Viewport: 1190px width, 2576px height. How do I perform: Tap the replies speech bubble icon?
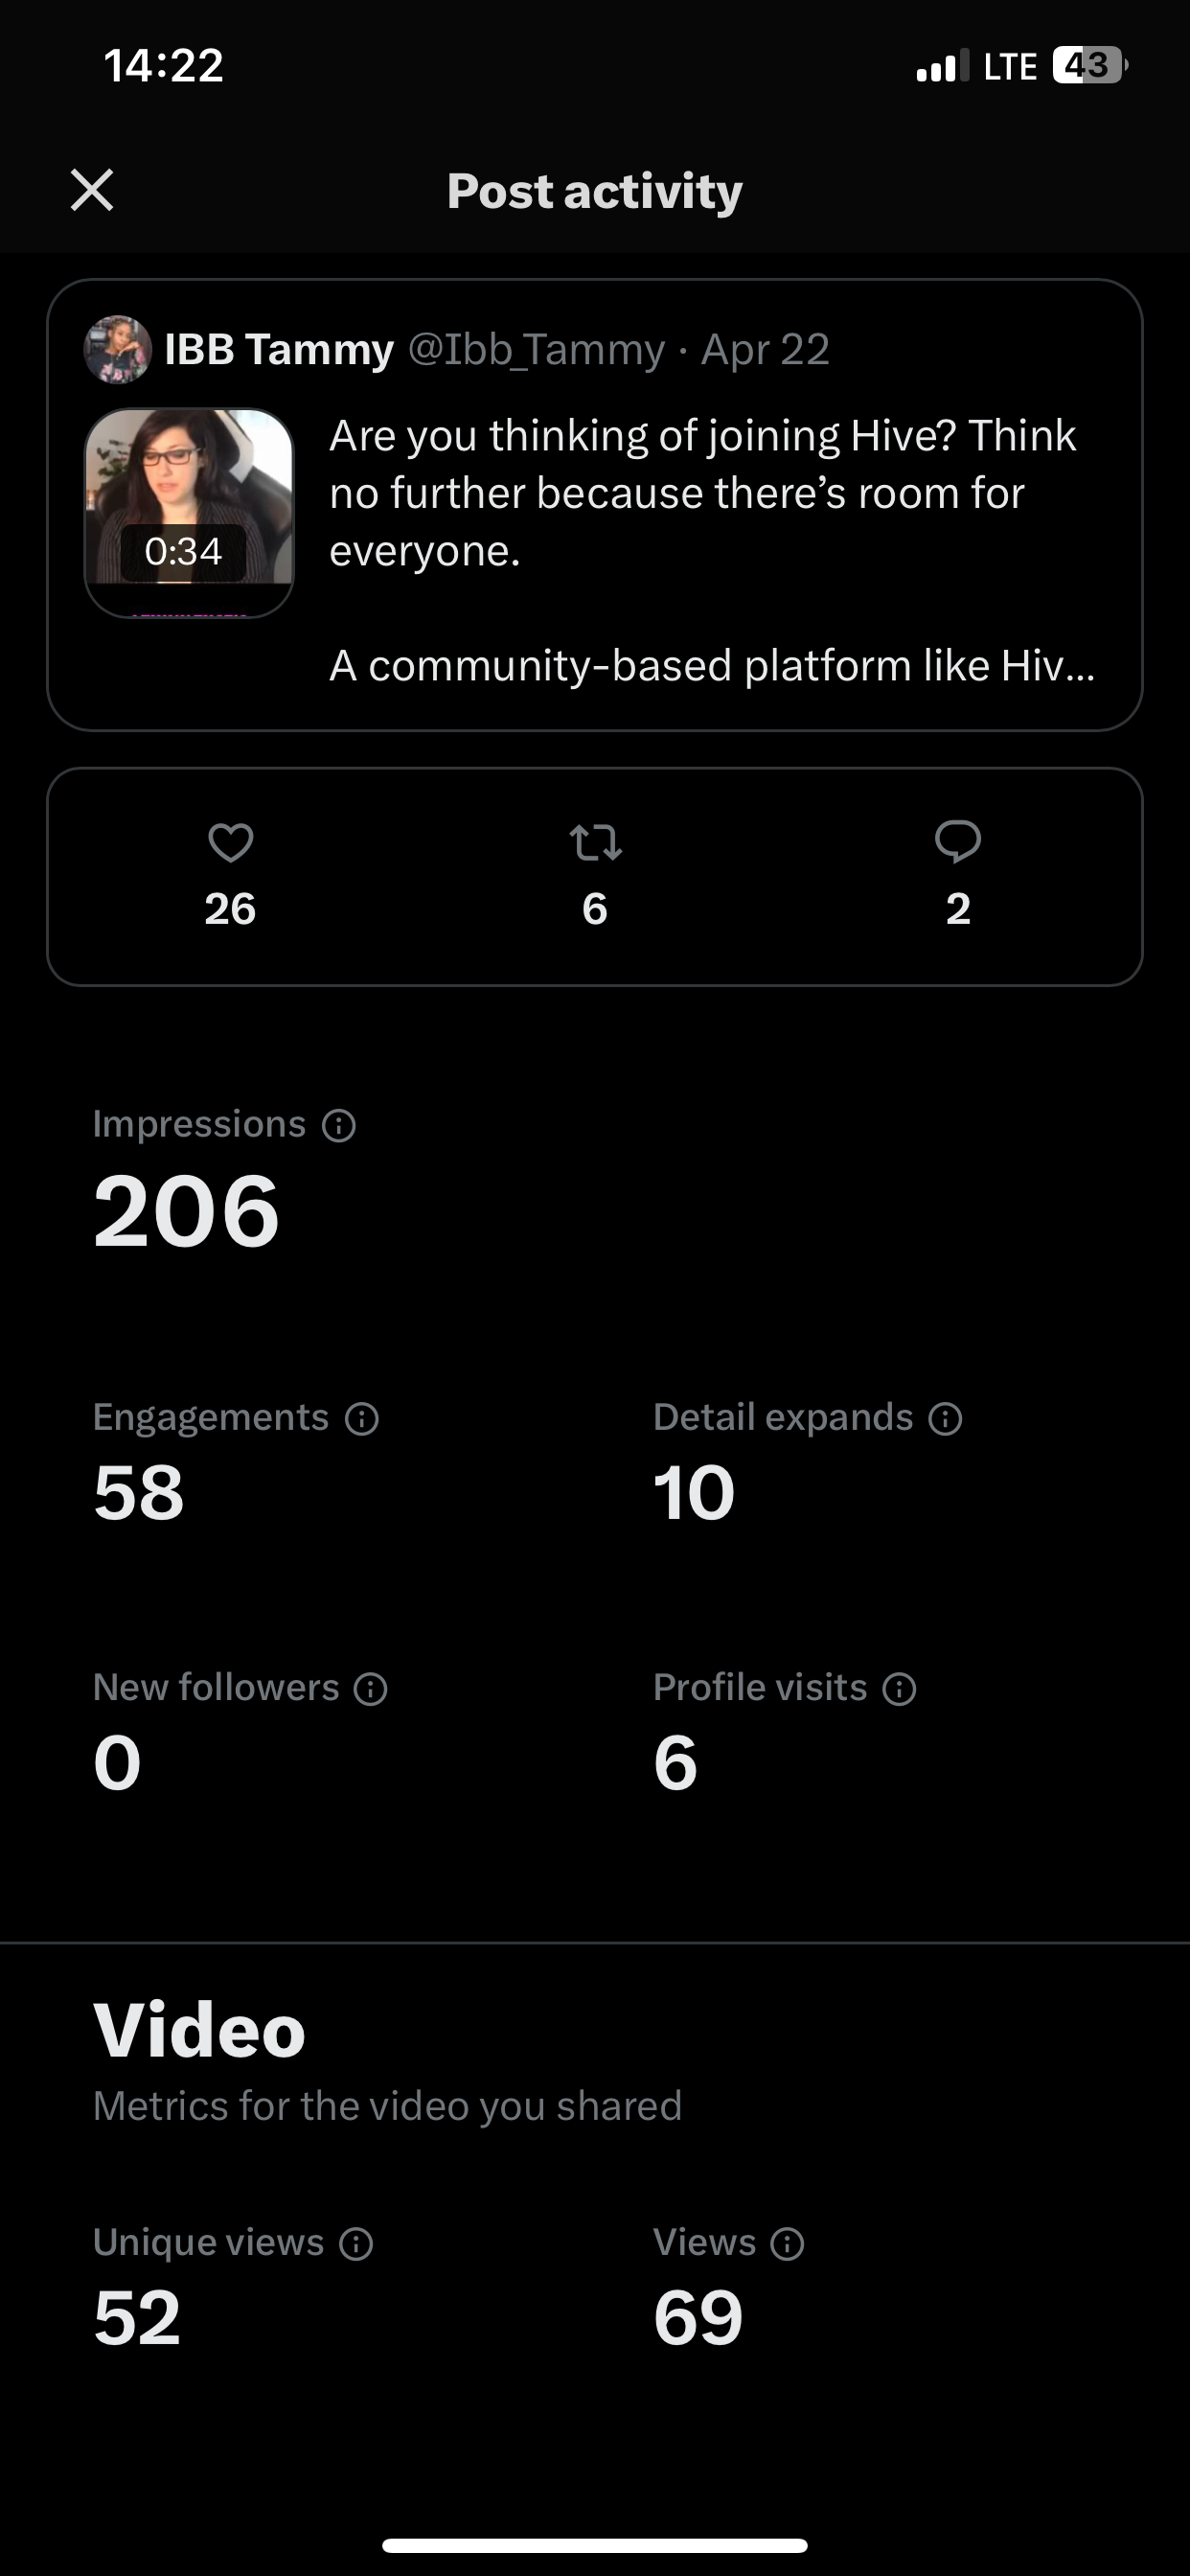point(957,842)
